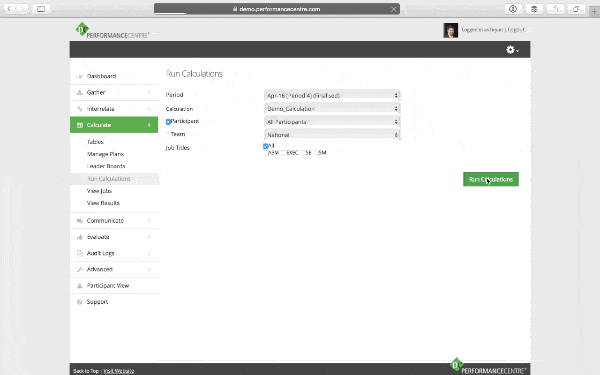
Task: Open Tables under Calculate
Action: [95, 142]
